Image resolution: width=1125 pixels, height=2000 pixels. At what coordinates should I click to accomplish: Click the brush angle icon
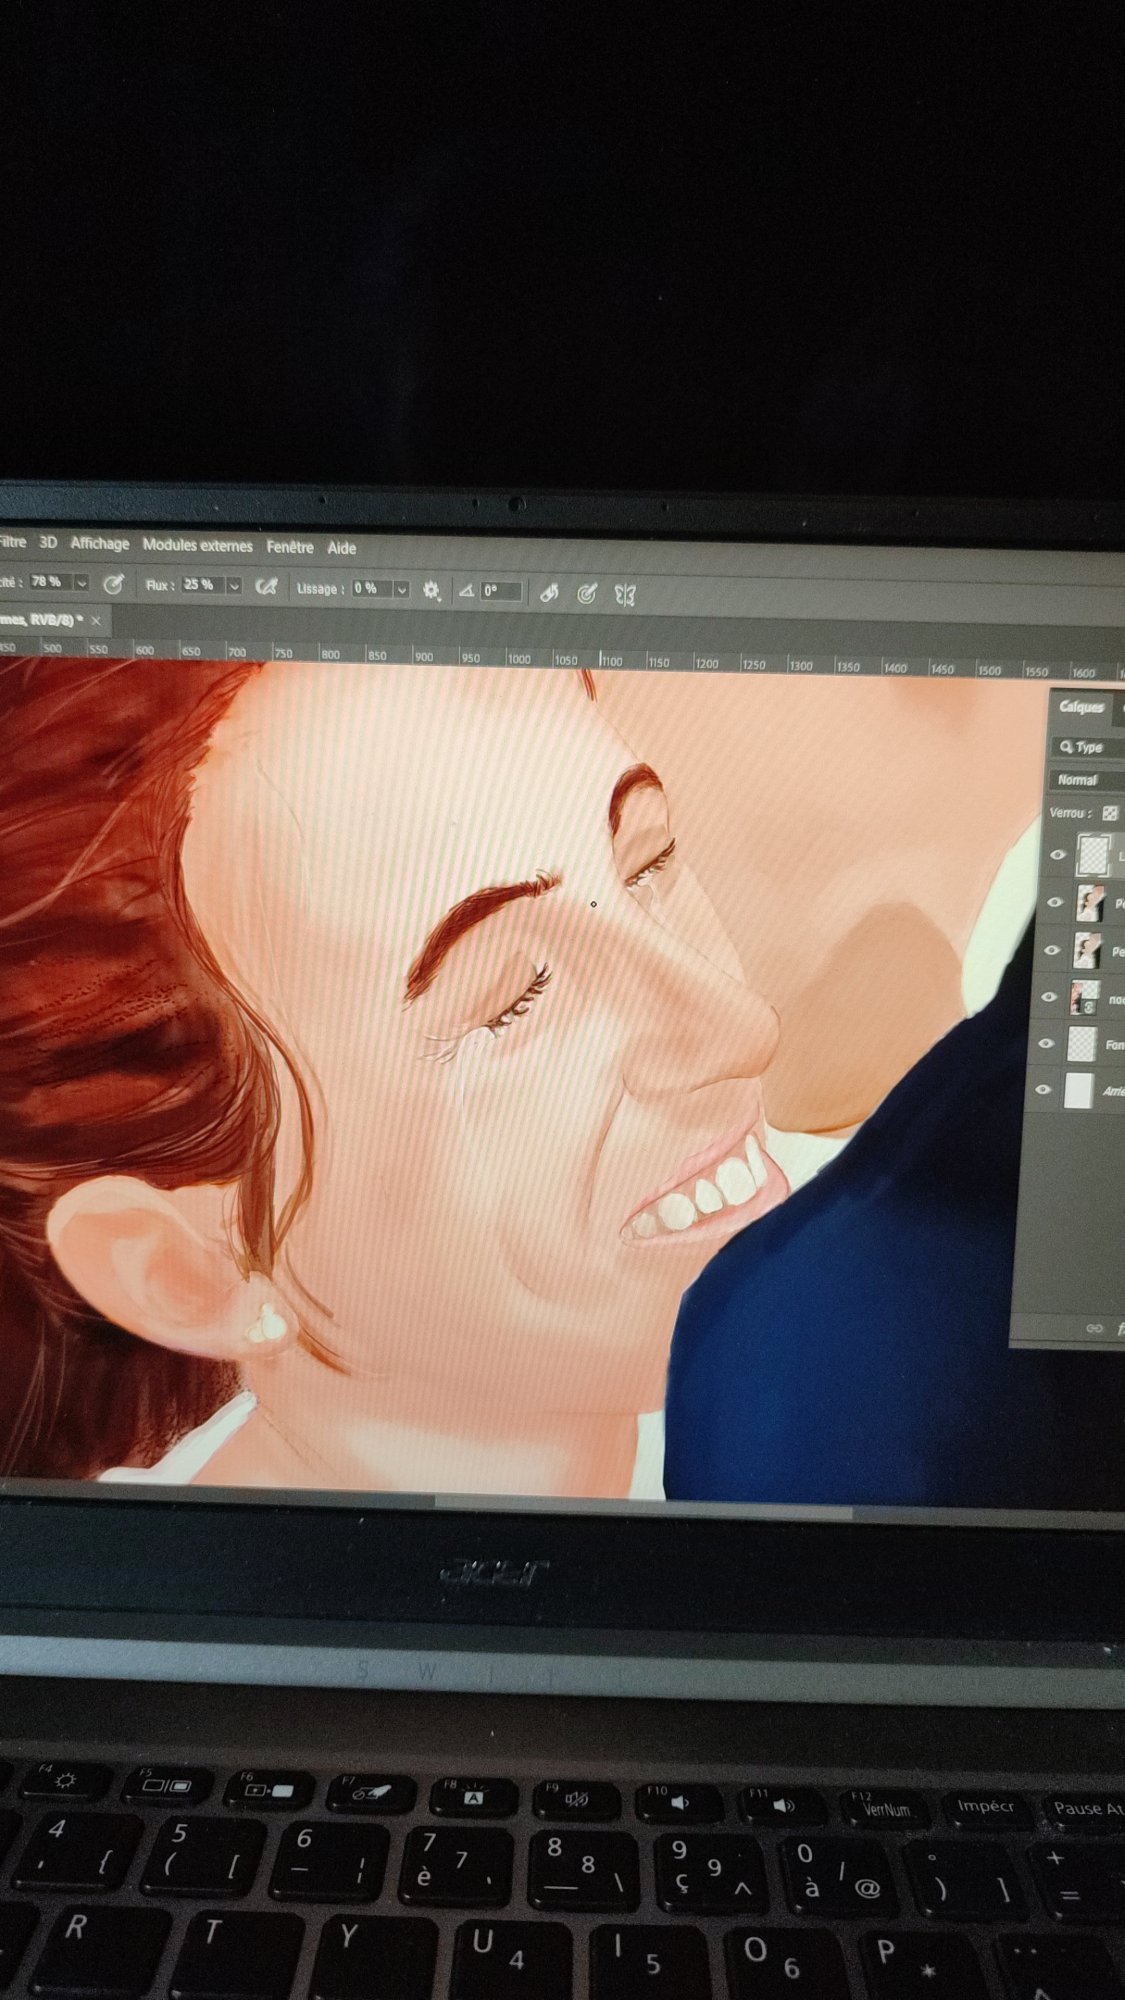pos(466,591)
